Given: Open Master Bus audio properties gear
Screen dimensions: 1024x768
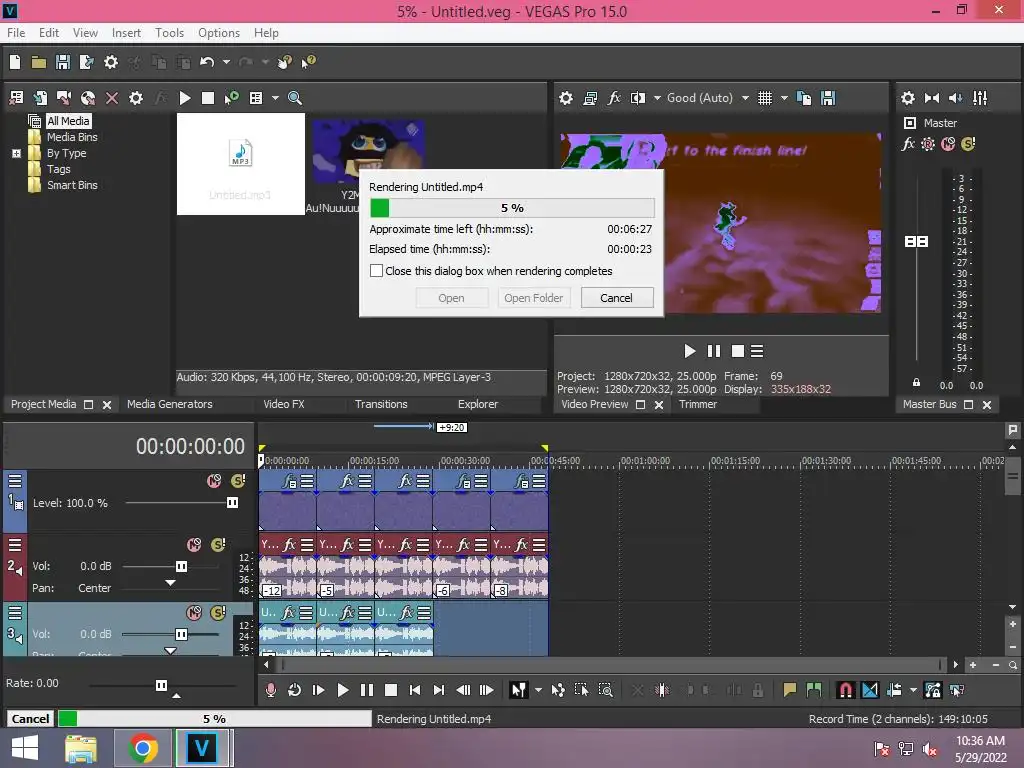Looking at the screenshot, I should click(x=908, y=98).
